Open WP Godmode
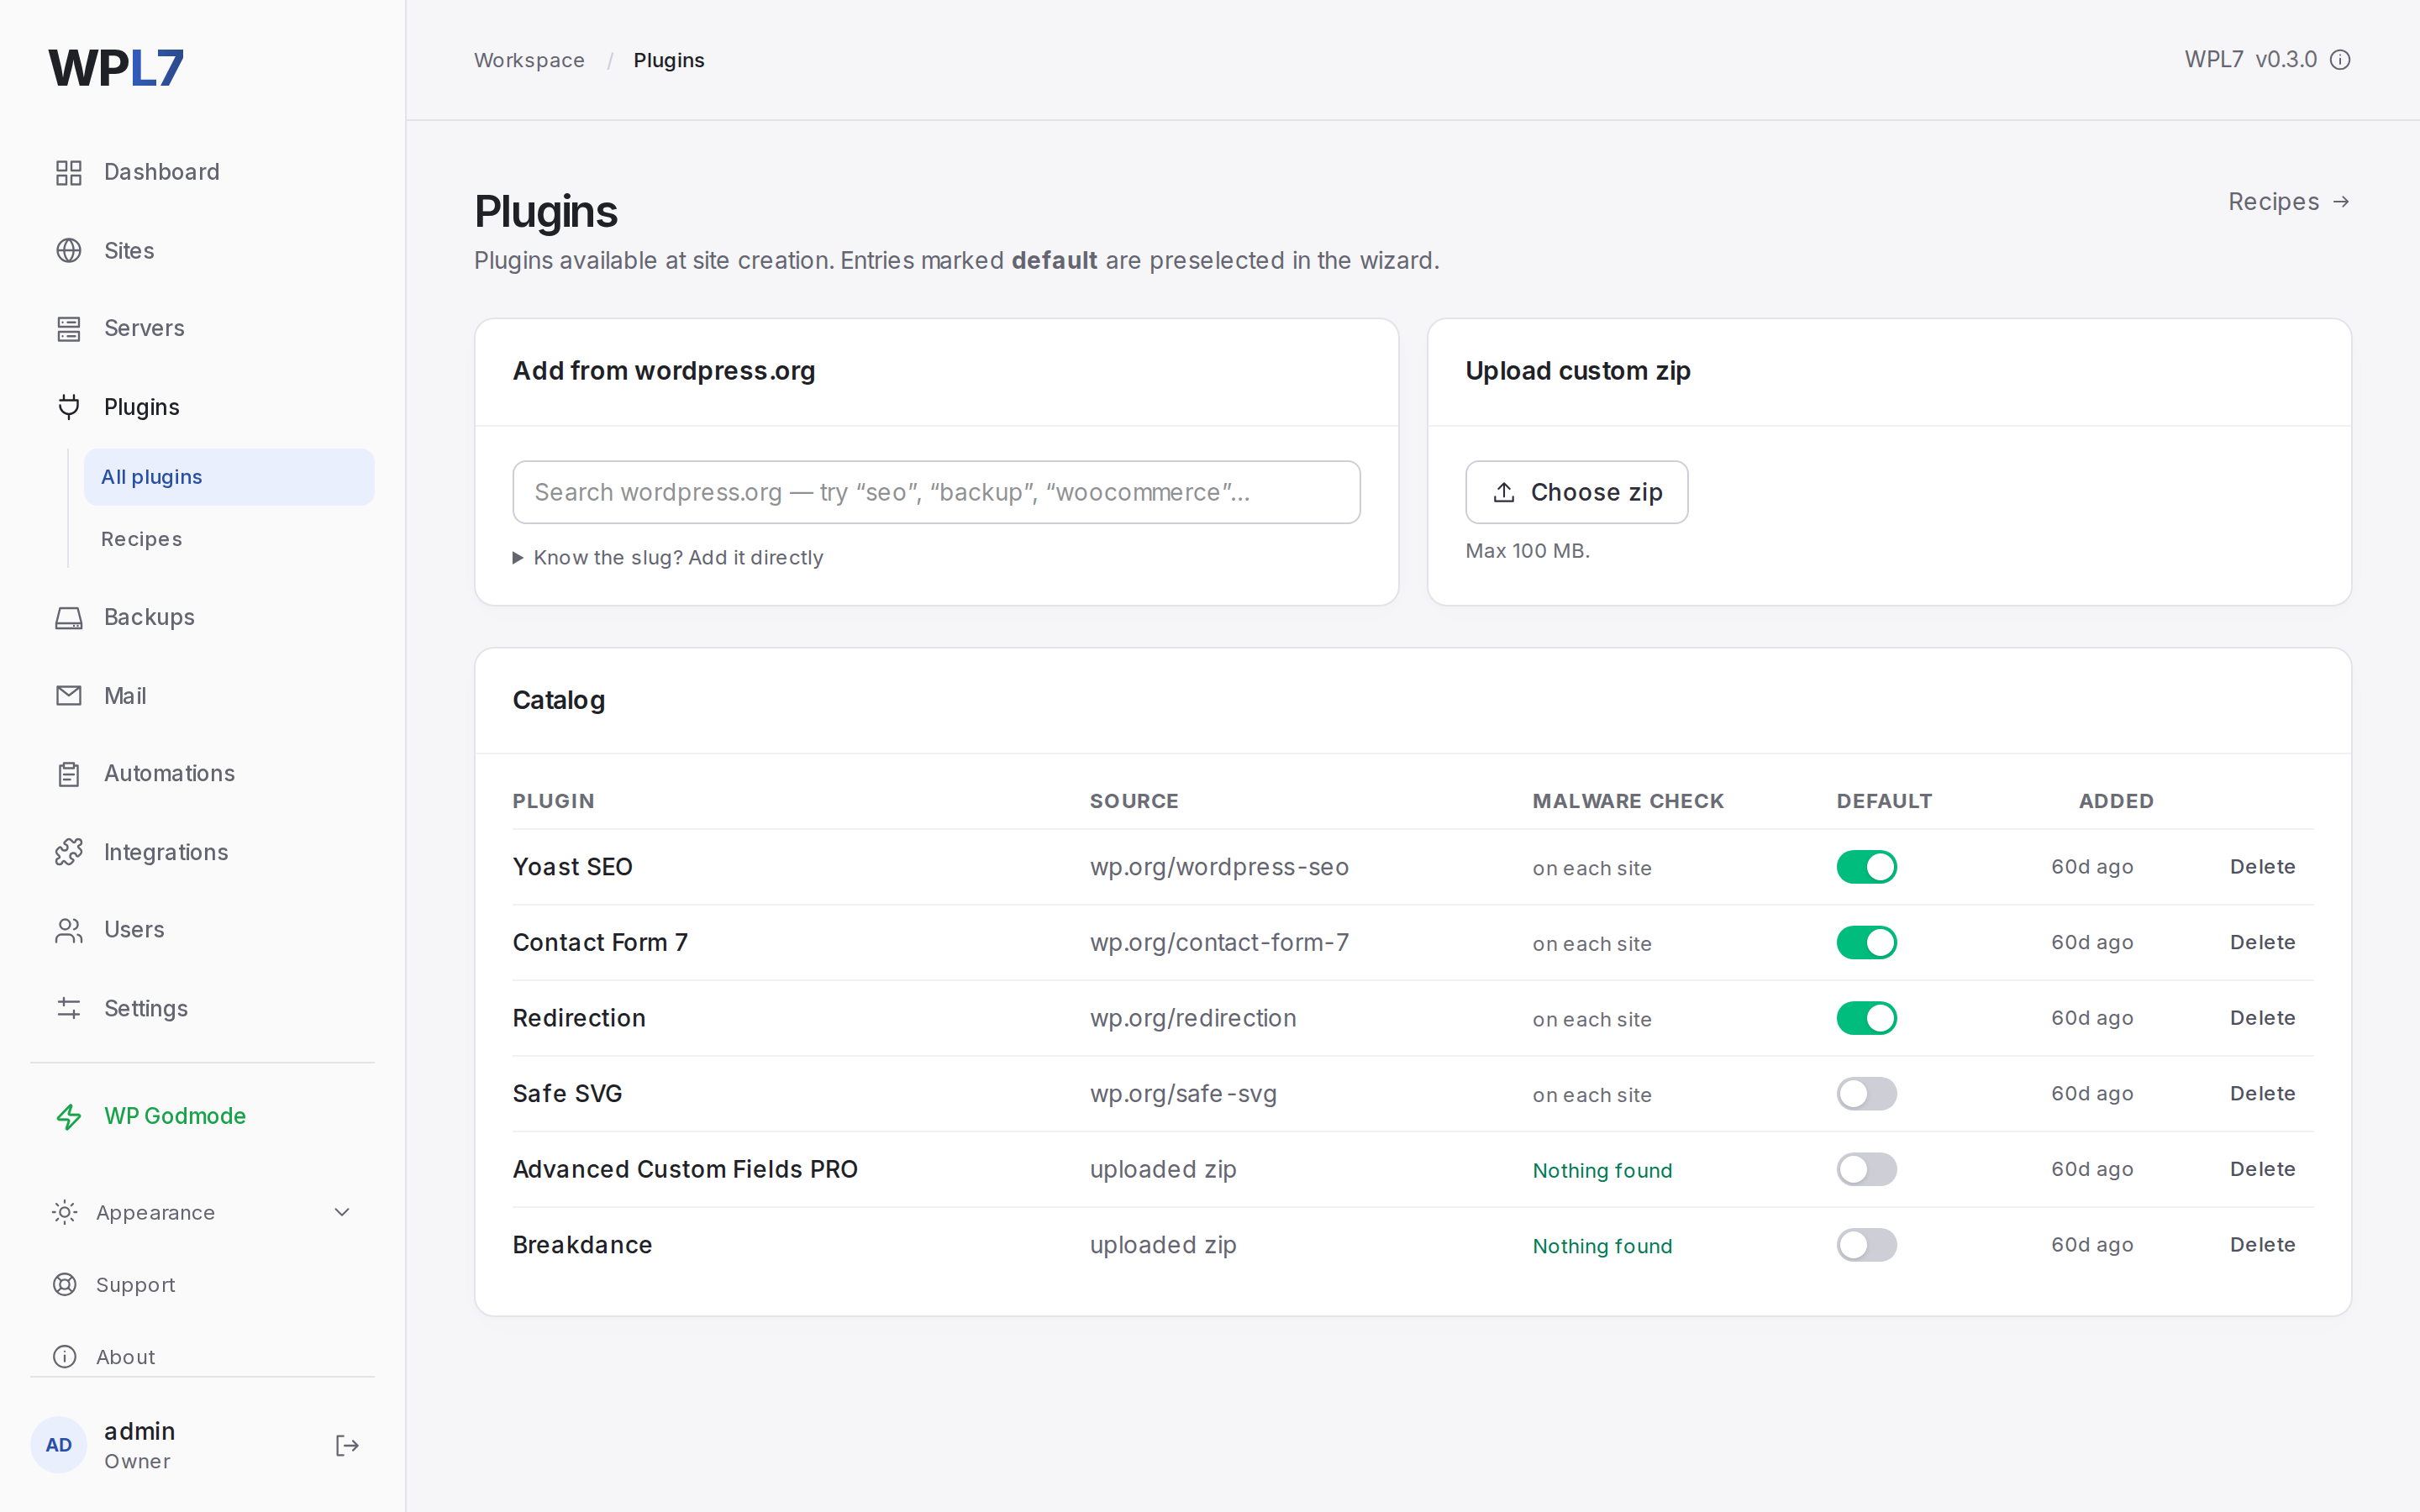Viewport: 2420px width, 1512px height. 202,1116
